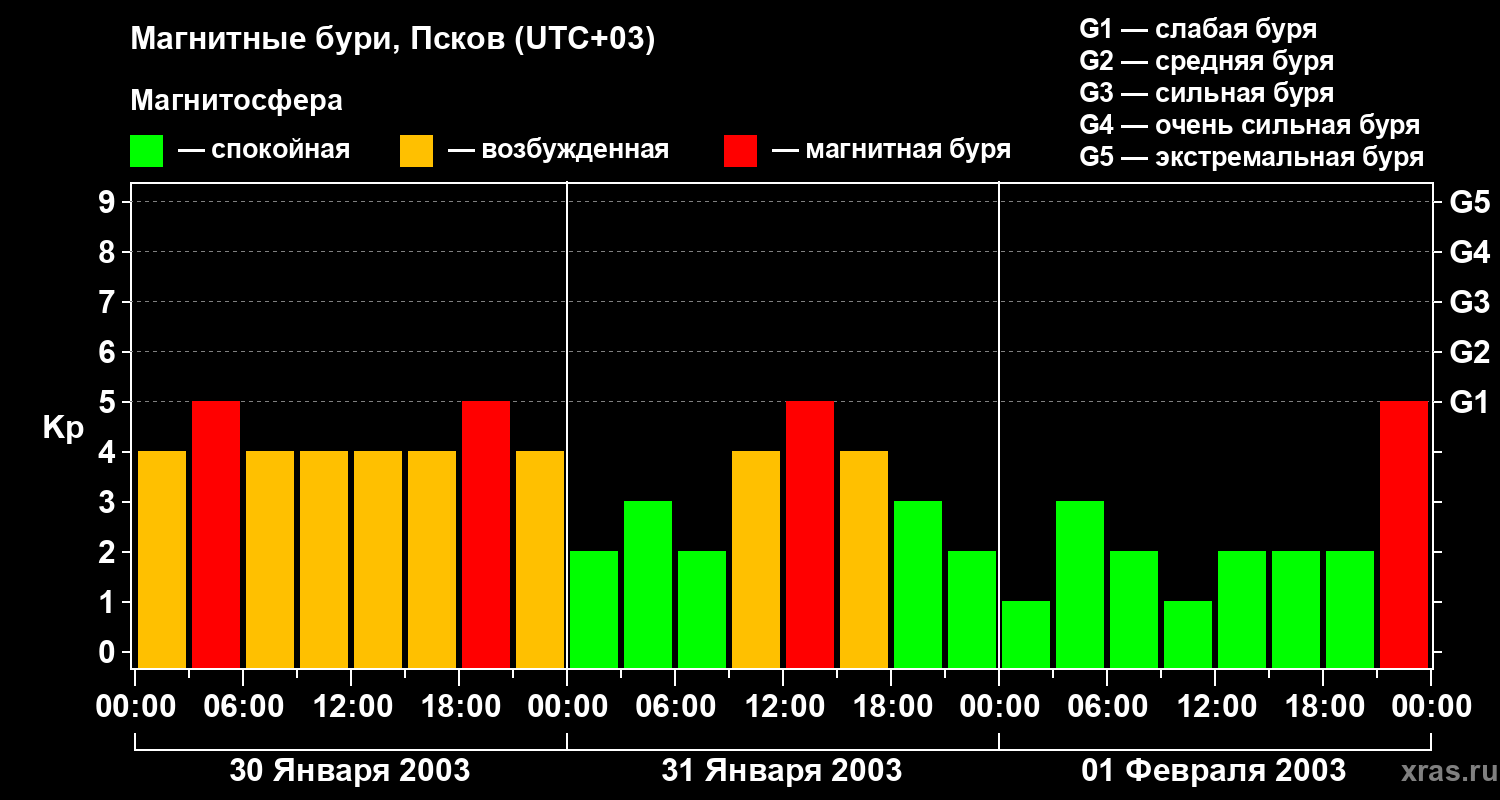
Task: Click the '31 Января 2003' date label
Action: point(782,771)
